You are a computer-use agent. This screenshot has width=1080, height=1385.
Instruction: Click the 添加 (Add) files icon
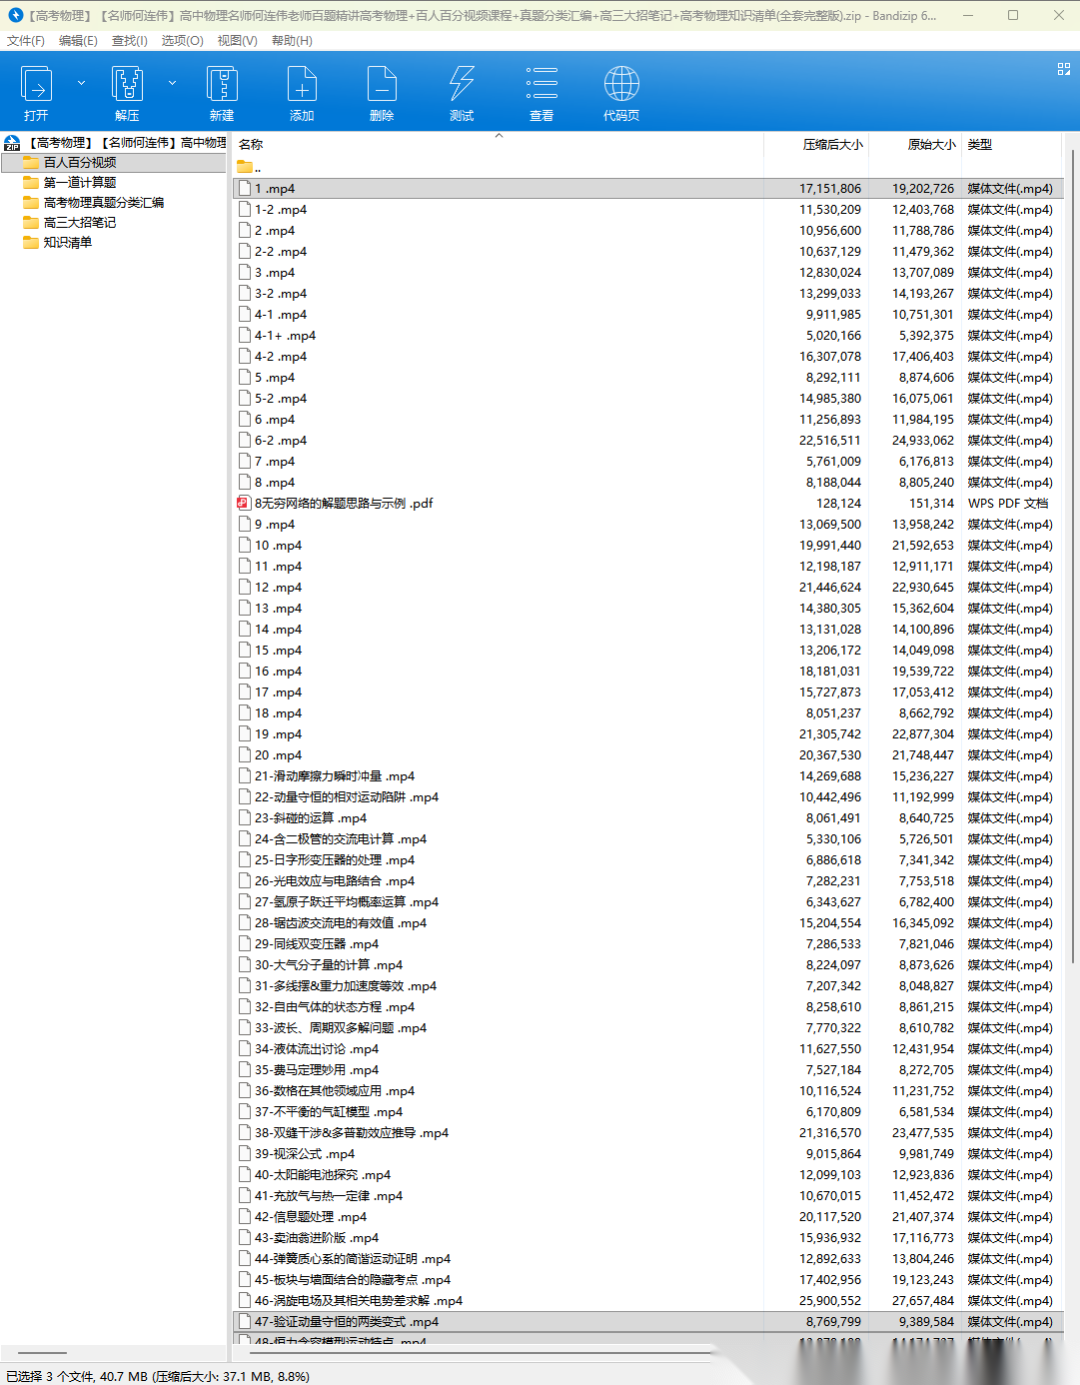[x=301, y=92]
